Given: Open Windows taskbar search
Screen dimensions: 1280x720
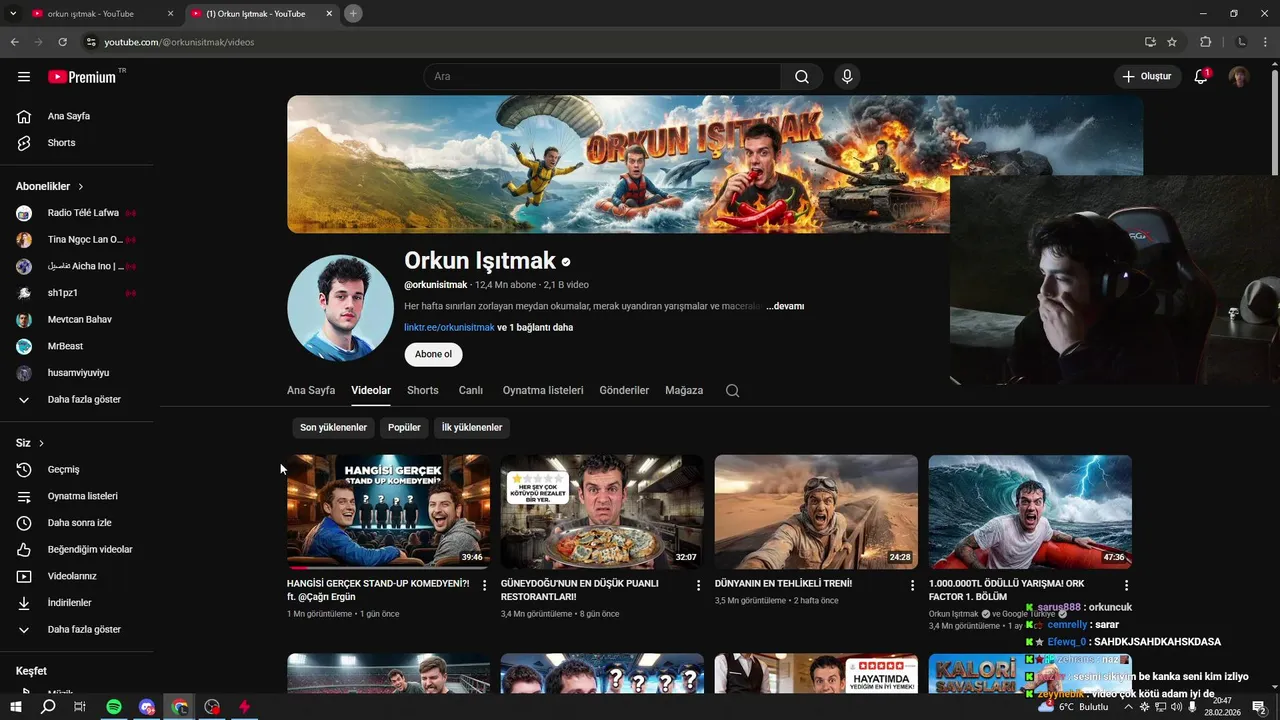Looking at the screenshot, I should tap(48, 707).
